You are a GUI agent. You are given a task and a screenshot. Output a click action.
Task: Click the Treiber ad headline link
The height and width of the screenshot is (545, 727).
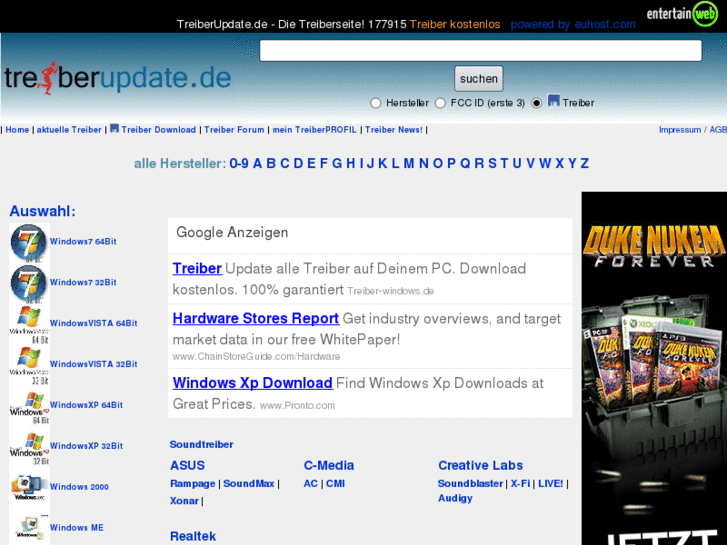coord(197,269)
